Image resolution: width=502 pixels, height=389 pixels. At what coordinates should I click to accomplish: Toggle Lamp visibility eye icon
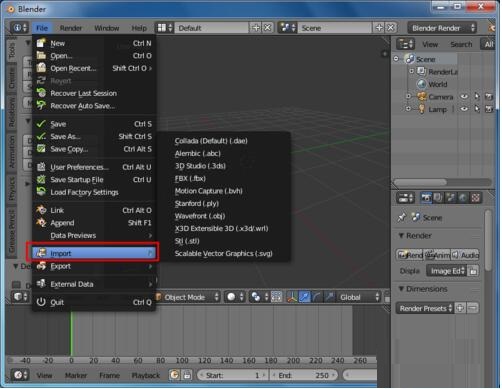click(x=464, y=109)
